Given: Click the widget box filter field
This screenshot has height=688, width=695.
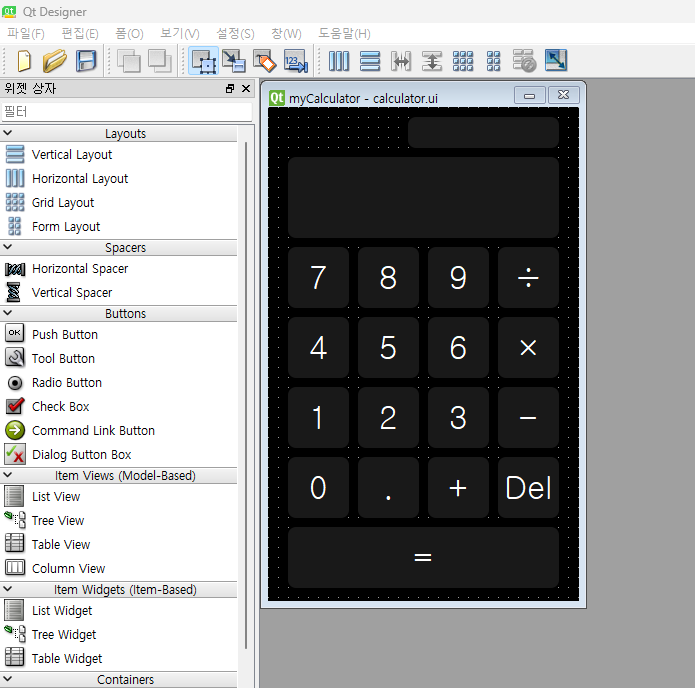Looking at the screenshot, I should (x=127, y=111).
